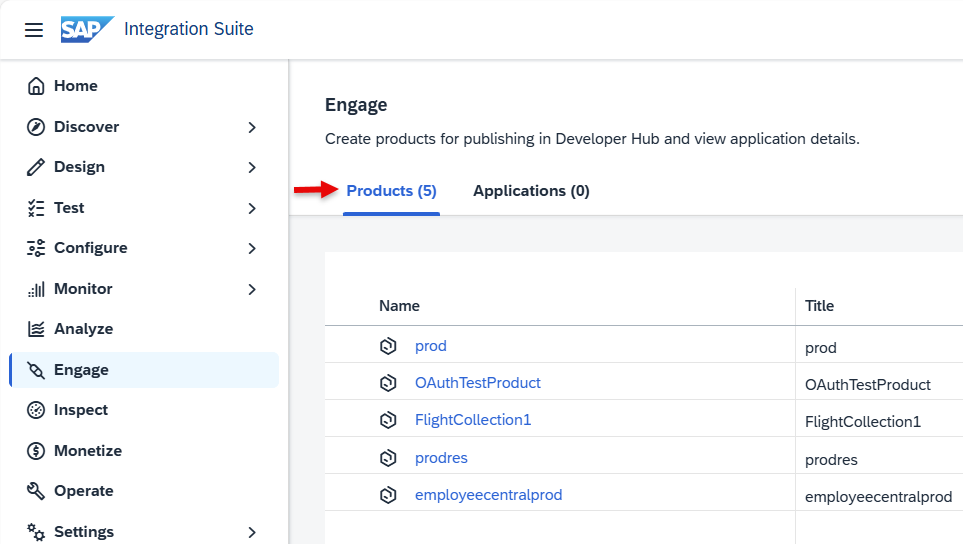Toggle the hamburger navigation menu

pos(34,29)
